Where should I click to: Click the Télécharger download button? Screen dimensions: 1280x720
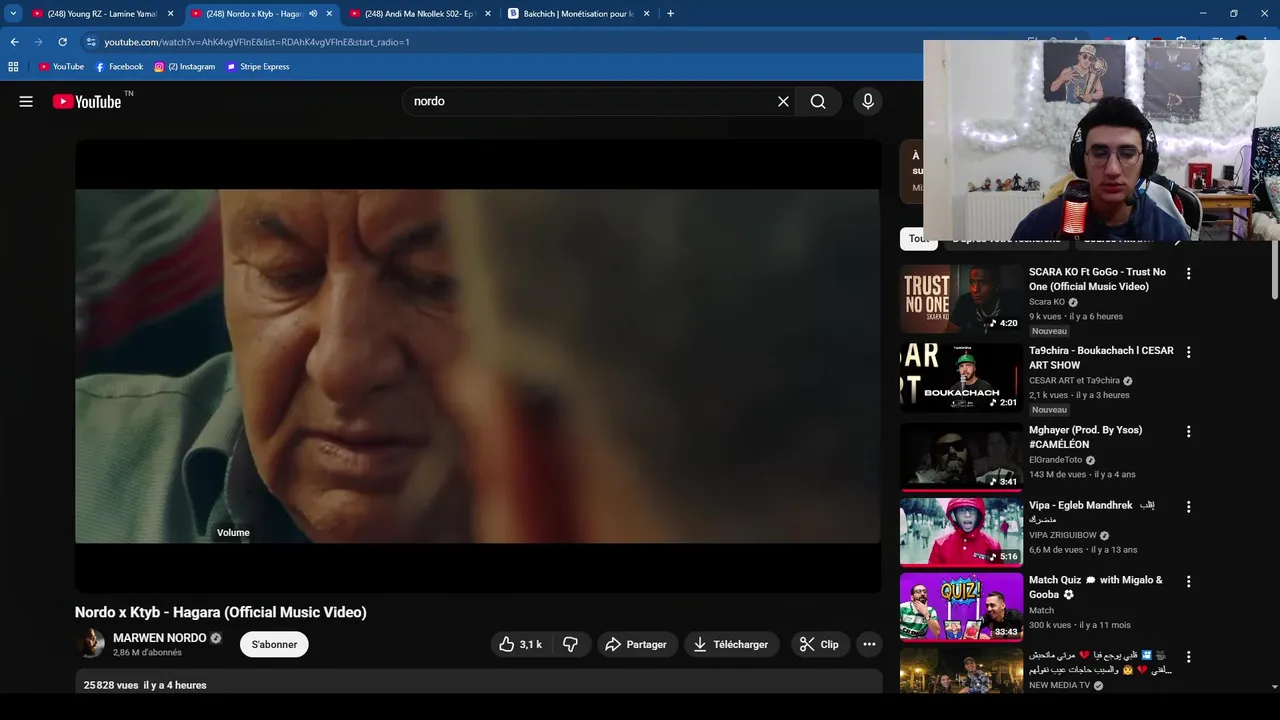(x=731, y=645)
